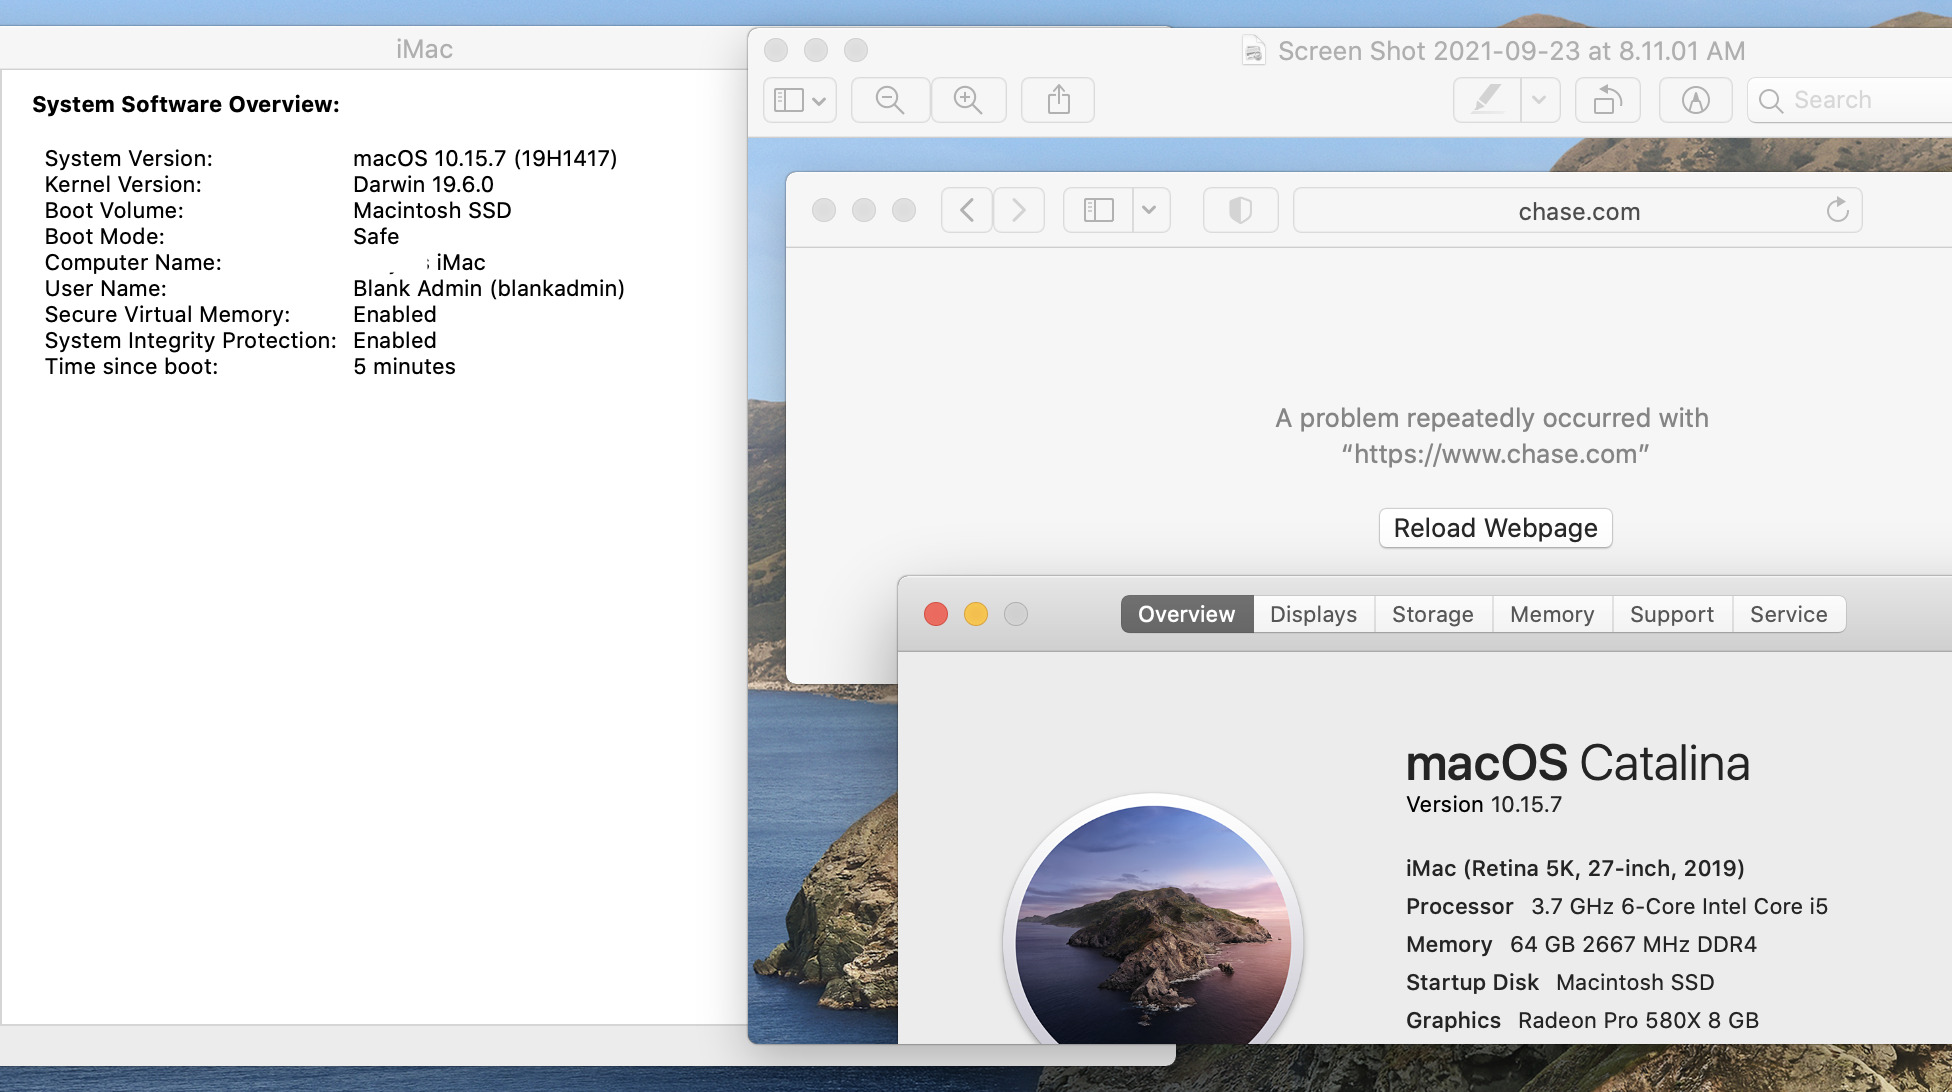
Task: Show the Markup toolbar icon
Action: (1695, 100)
